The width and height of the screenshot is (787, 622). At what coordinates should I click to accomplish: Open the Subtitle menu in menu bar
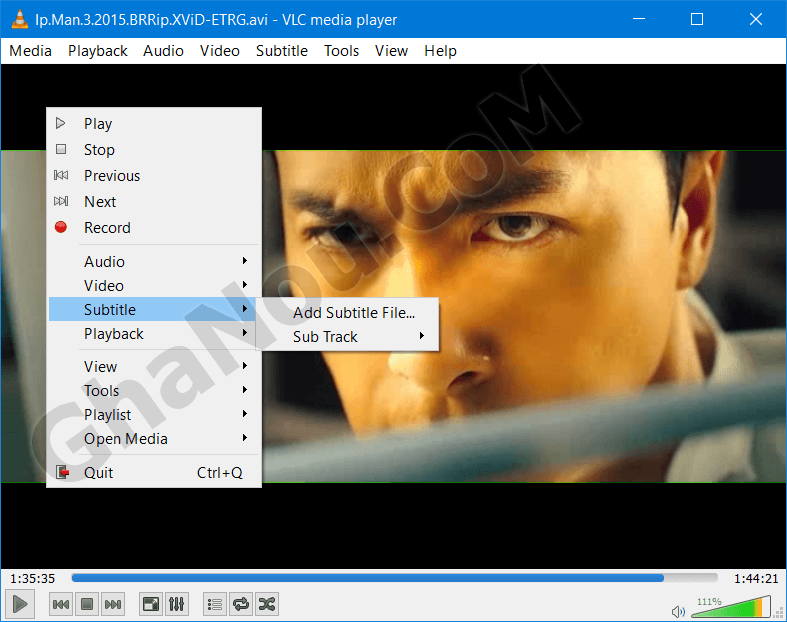click(x=282, y=51)
